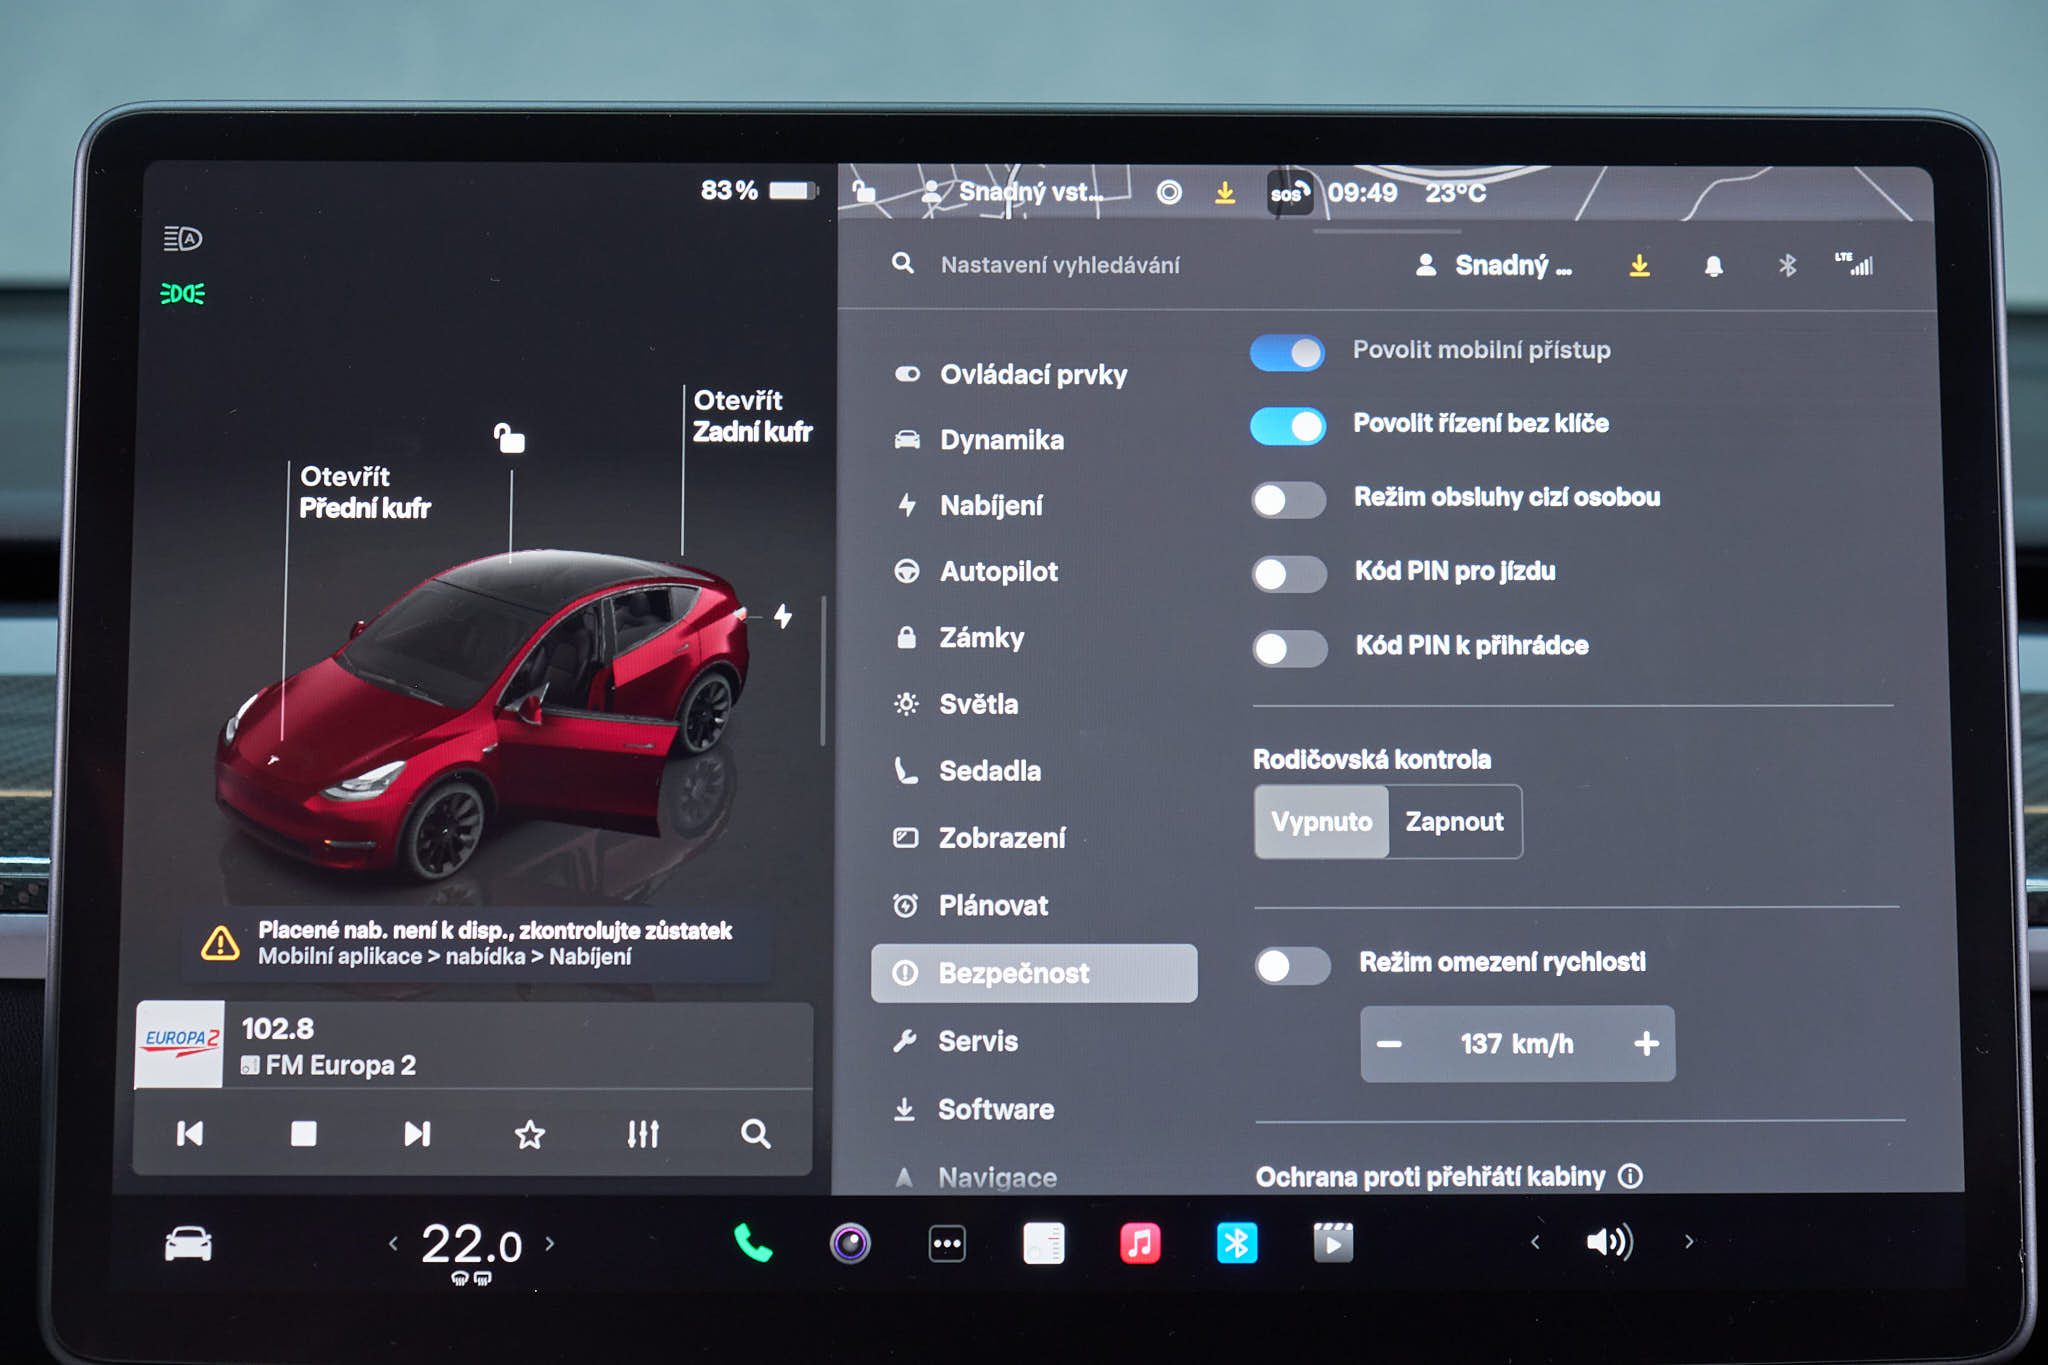2048x1365 pixels.
Task: Click the car unlock padlock icon
Action: 509,438
